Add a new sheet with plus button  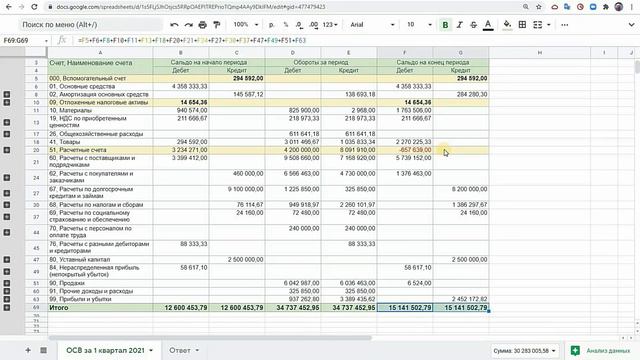(x=28, y=350)
